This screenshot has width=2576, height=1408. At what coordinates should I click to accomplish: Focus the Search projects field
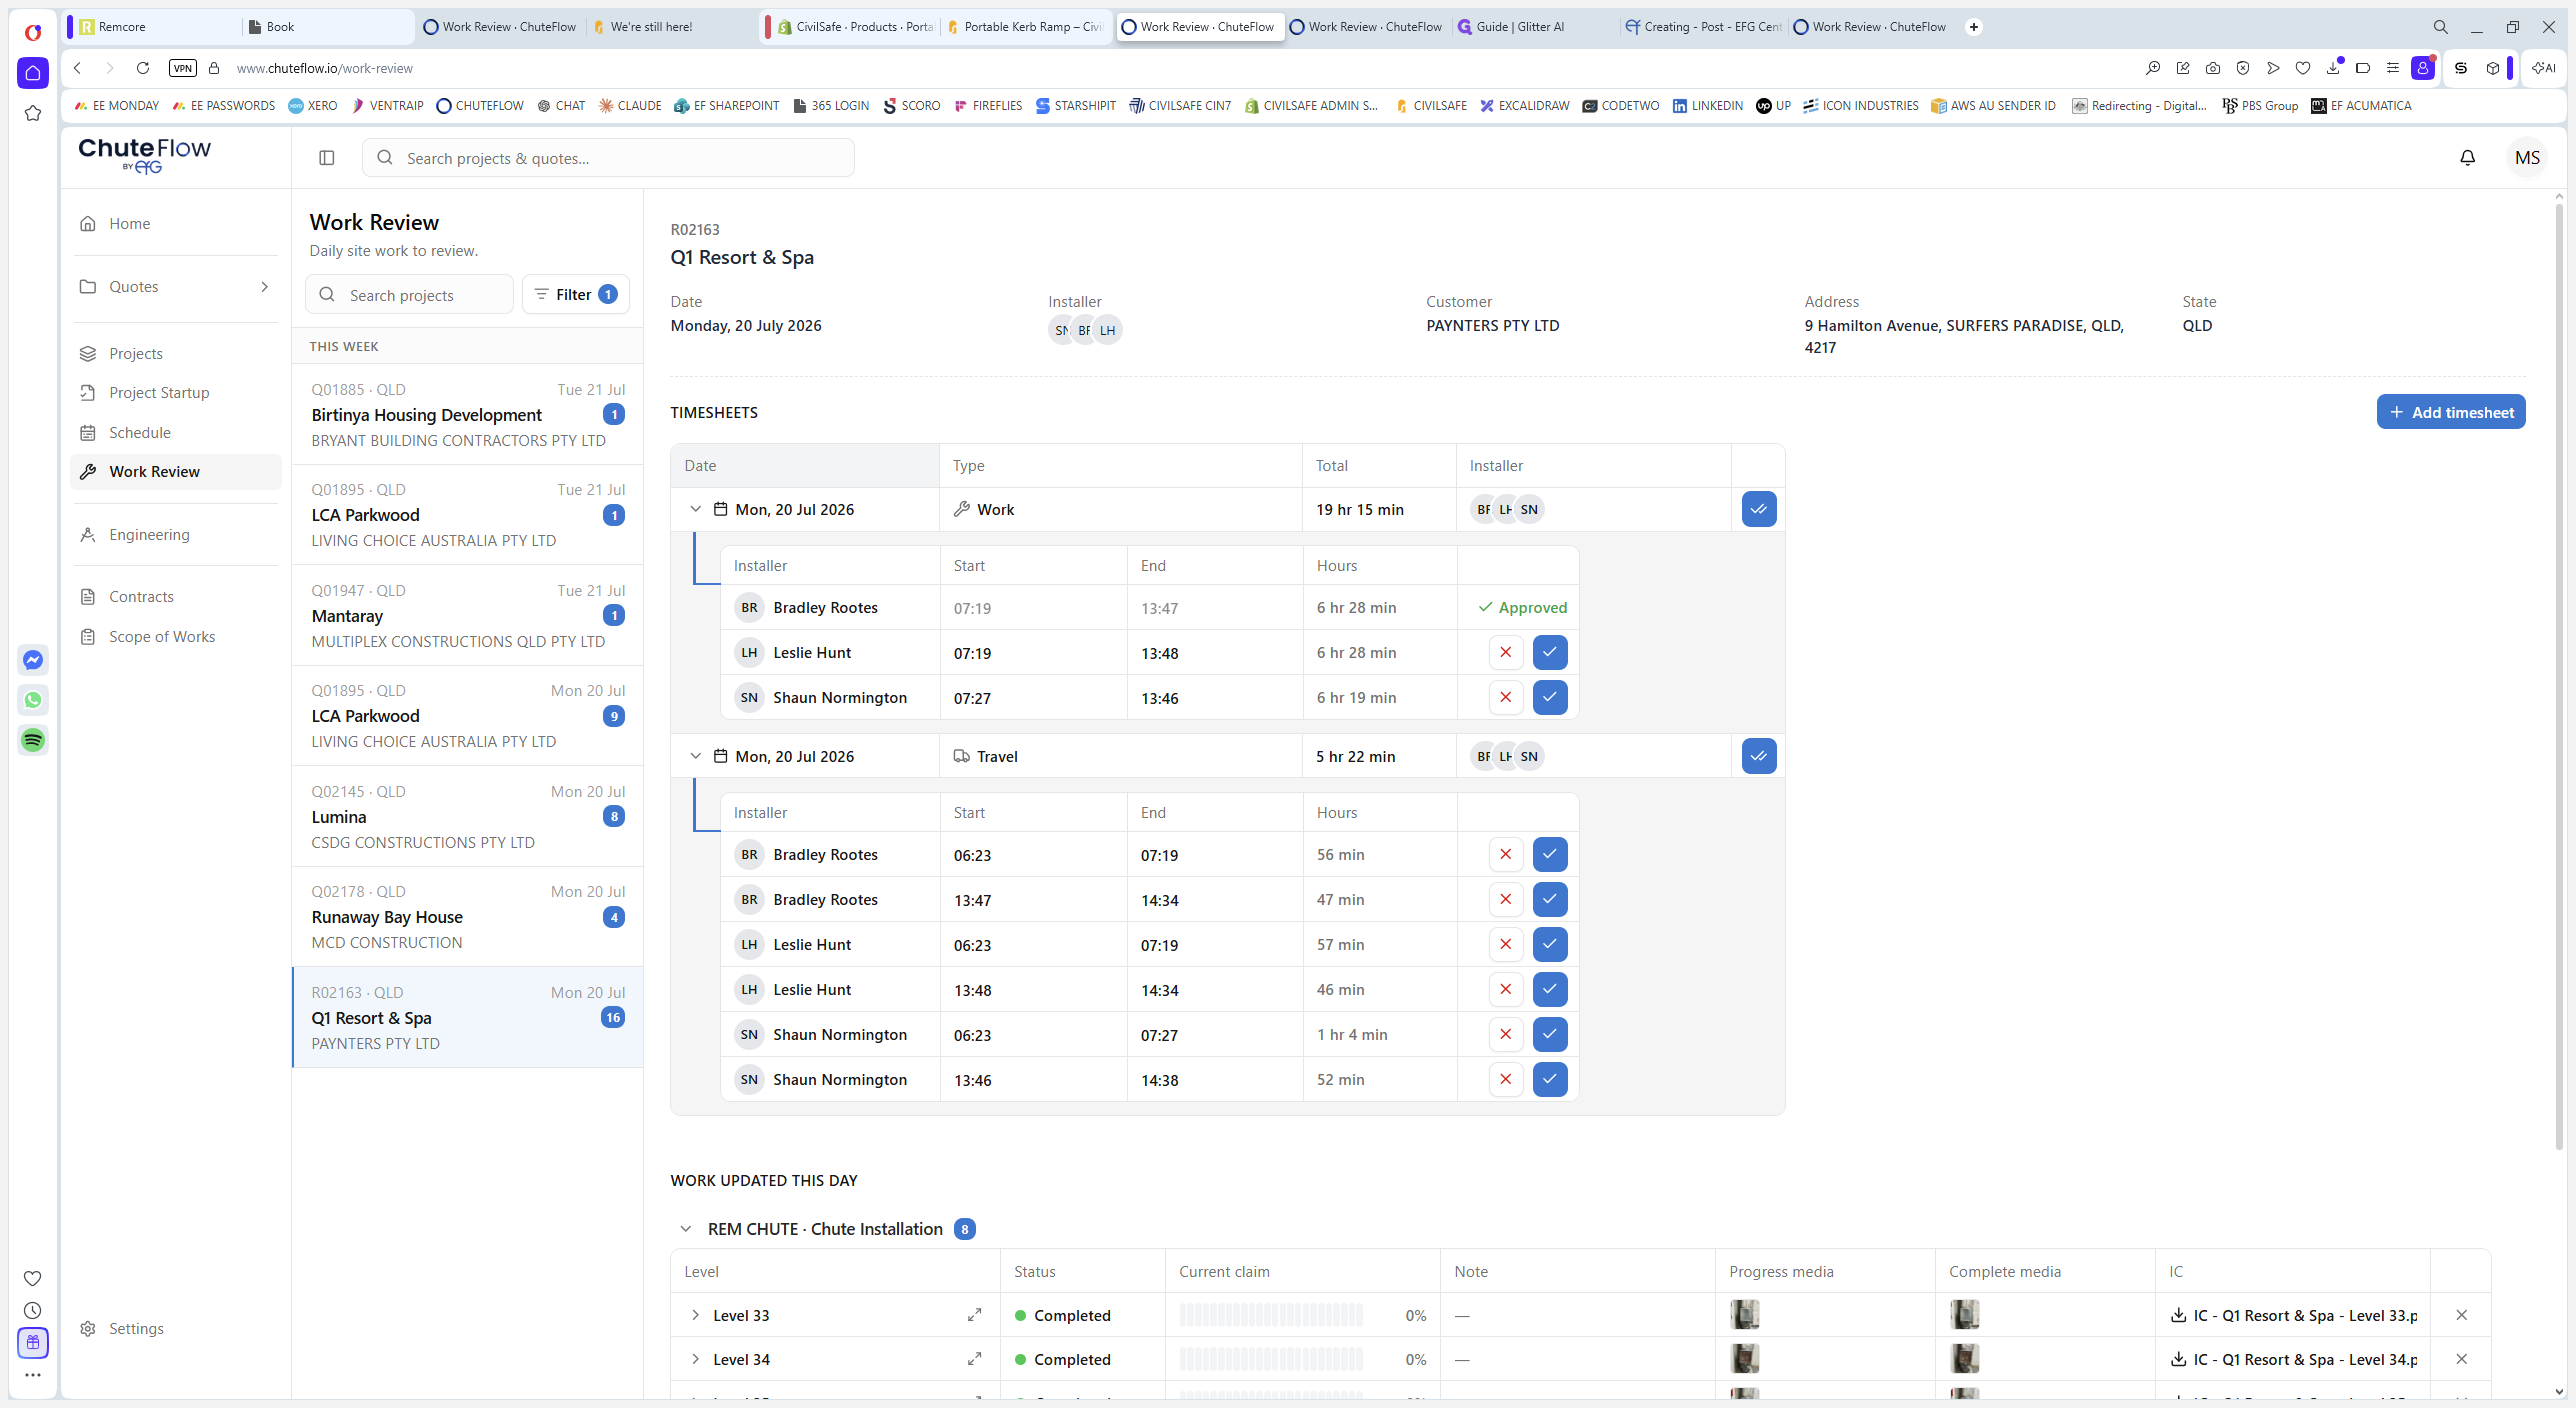(409, 294)
